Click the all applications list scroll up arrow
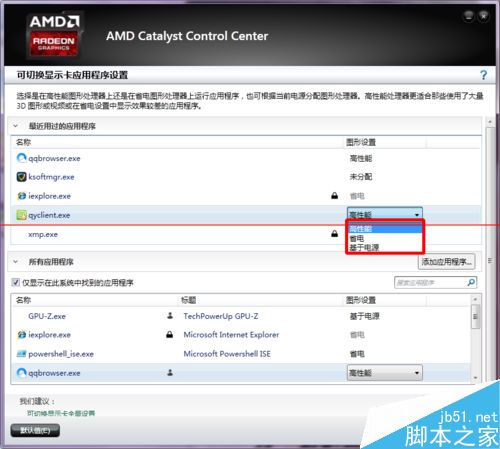 [x=475, y=299]
